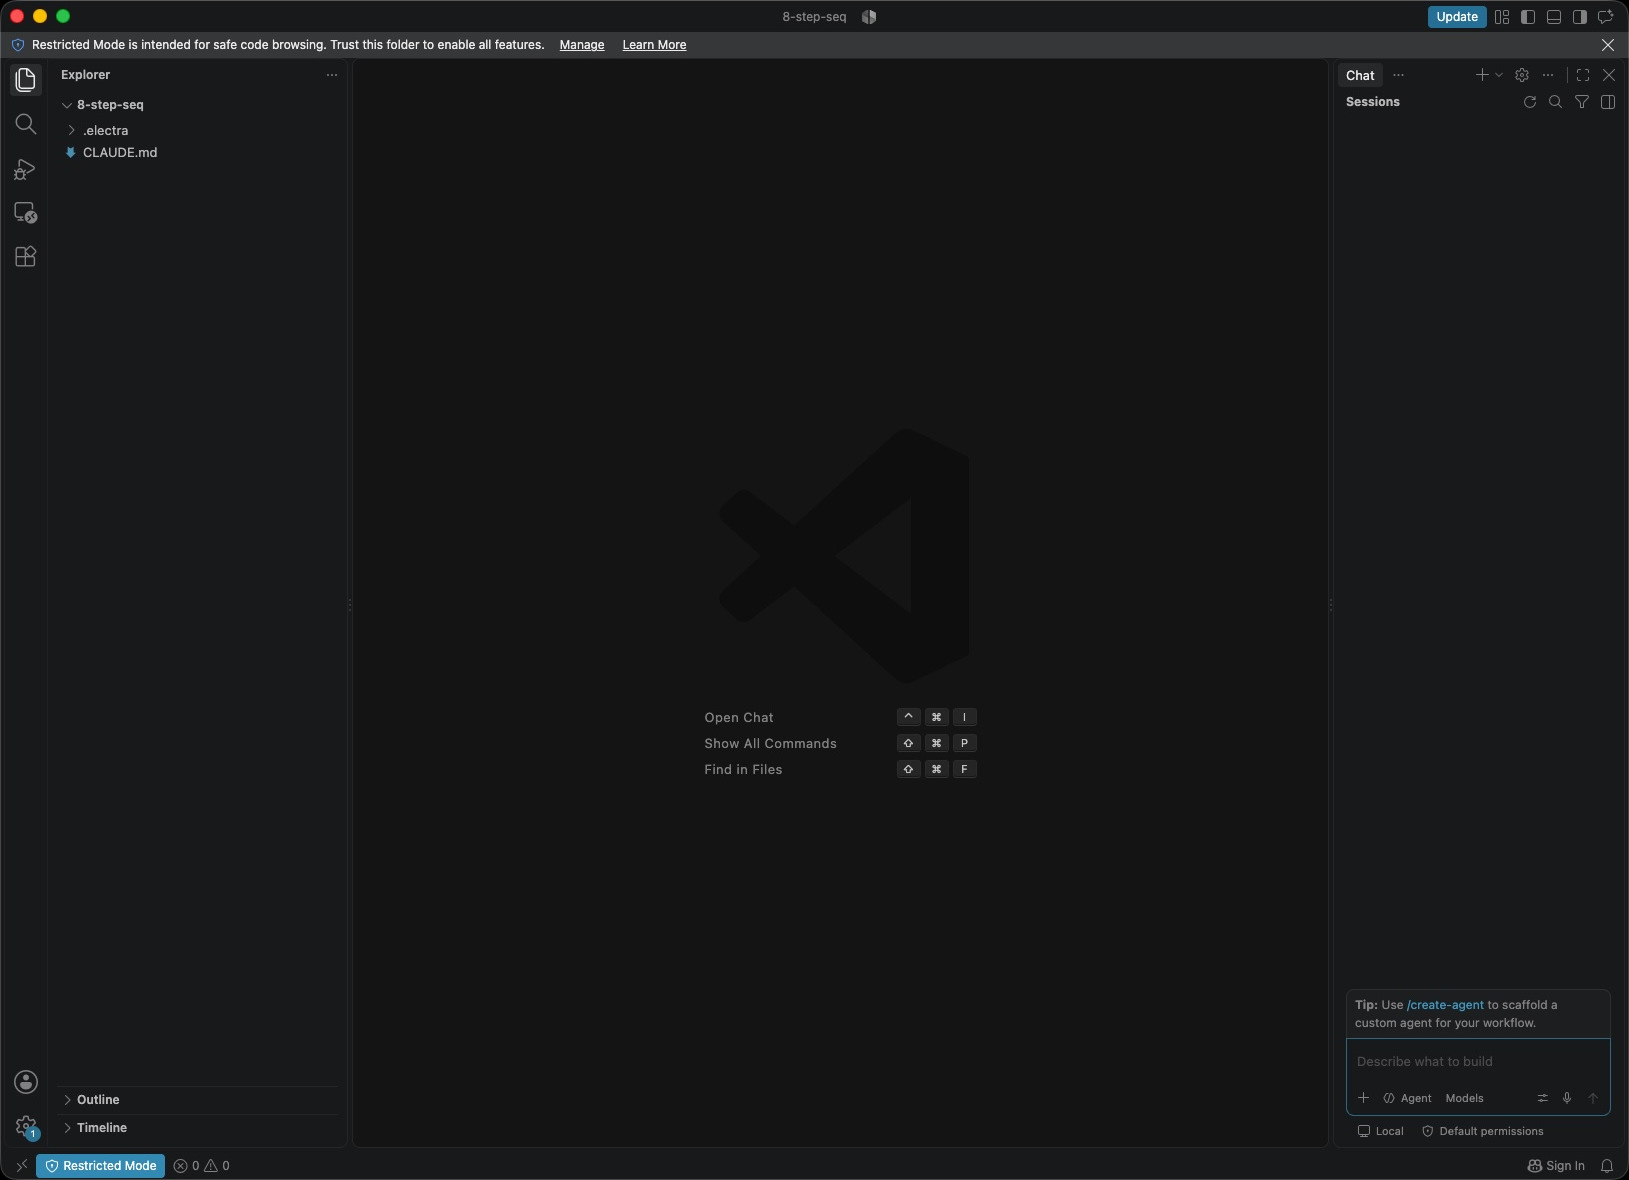Search the chat sessions
The height and width of the screenshot is (1180, 1629).
pyautogui.click(x=1555, y=102)
